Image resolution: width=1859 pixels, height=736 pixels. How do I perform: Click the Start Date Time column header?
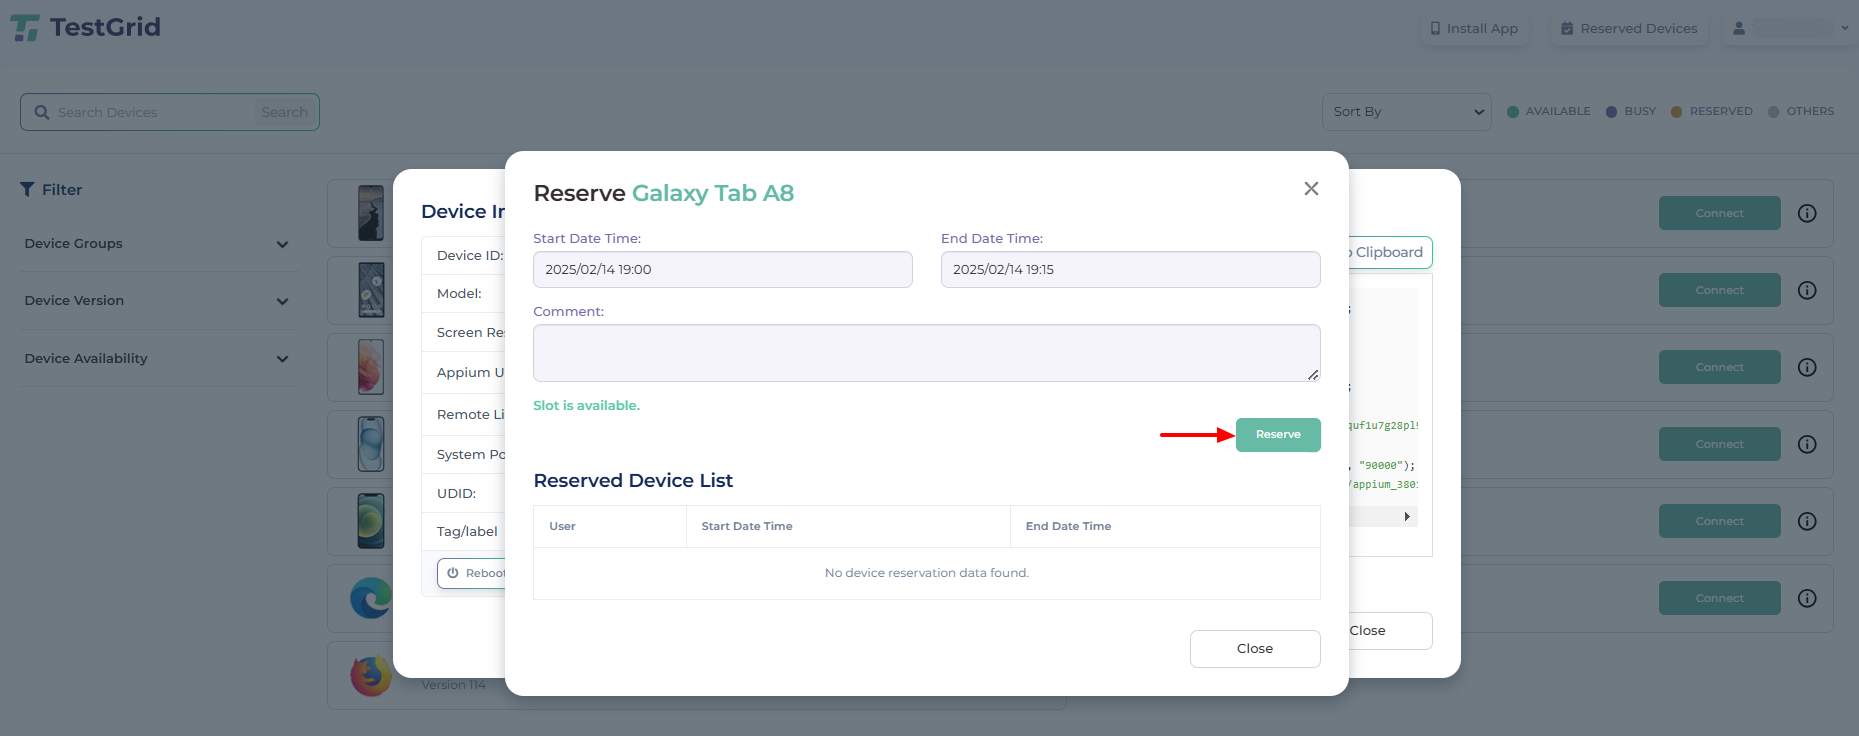747,526
